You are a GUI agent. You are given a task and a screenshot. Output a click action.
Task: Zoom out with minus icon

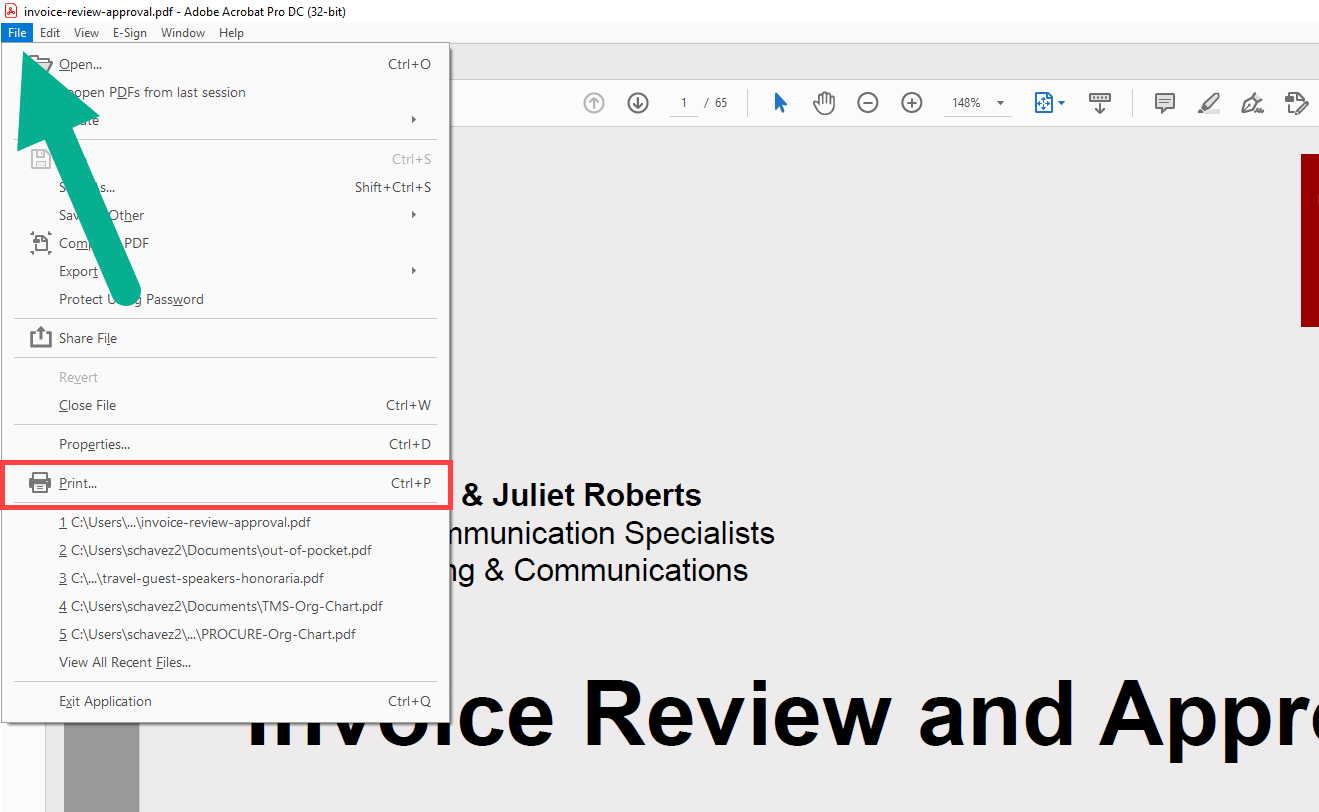tap(868, 103)
